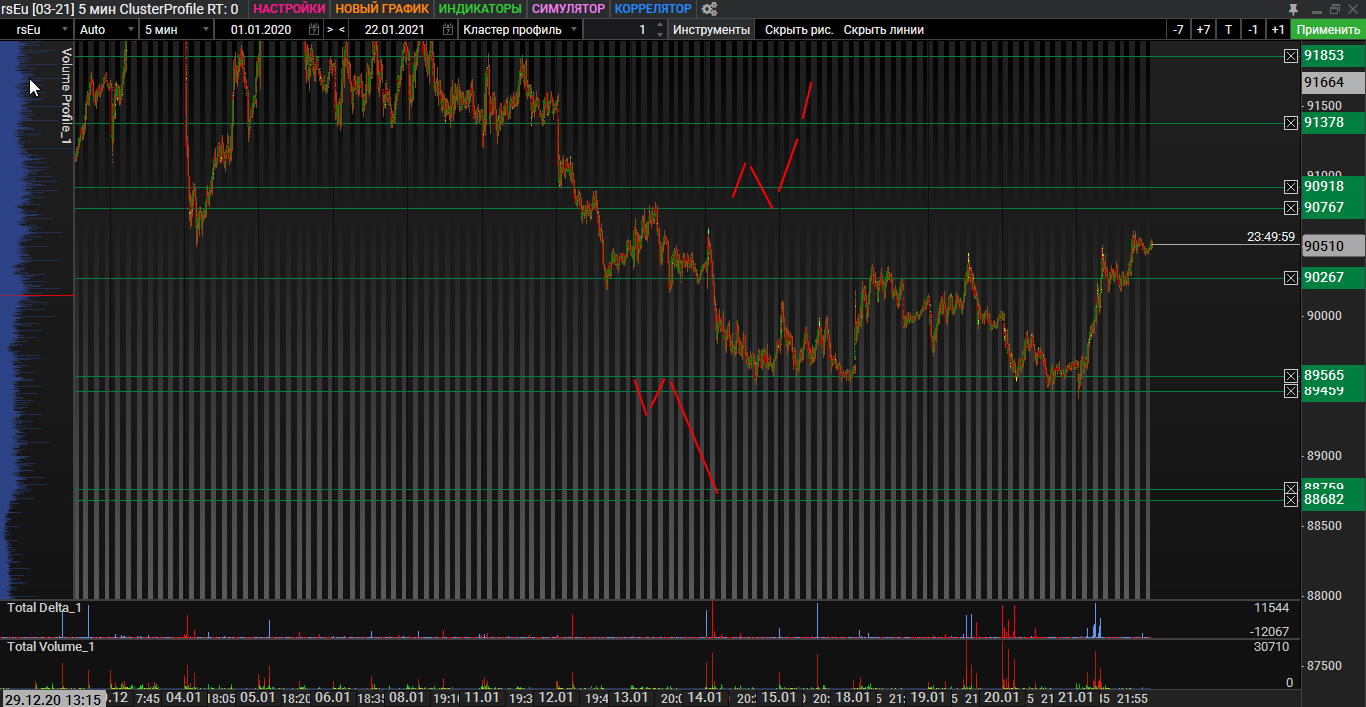Open the Инструменты menu

coord(711,30)
